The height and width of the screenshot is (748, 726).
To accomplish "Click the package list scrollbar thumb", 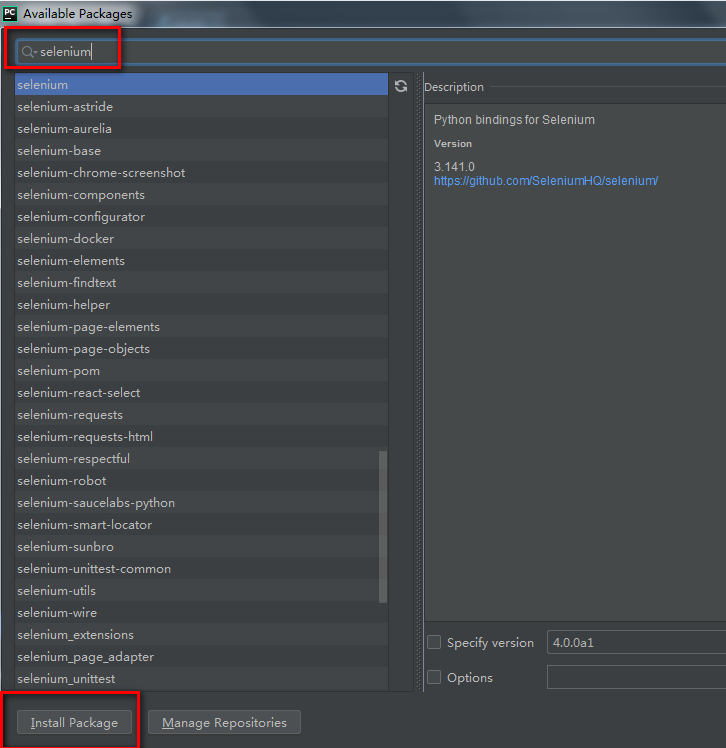I will click(383, 527).
